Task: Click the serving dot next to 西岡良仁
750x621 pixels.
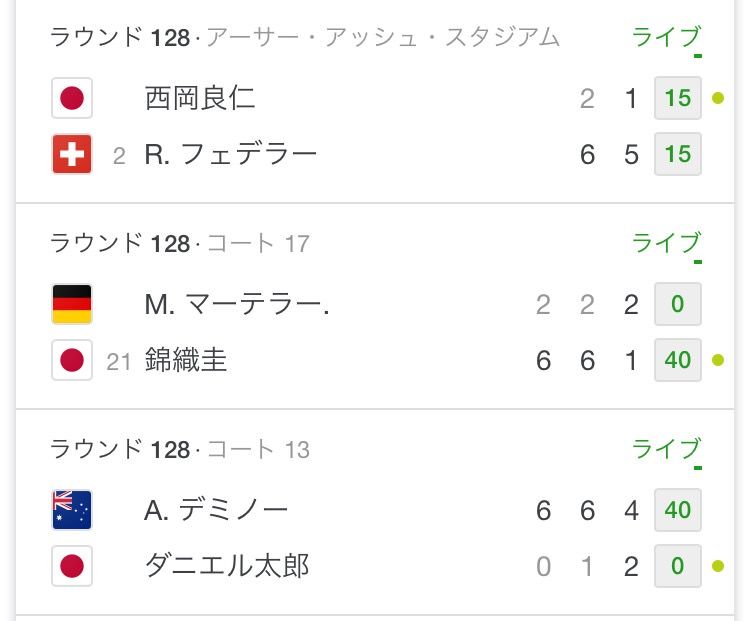Action: (x=718, y=98)
